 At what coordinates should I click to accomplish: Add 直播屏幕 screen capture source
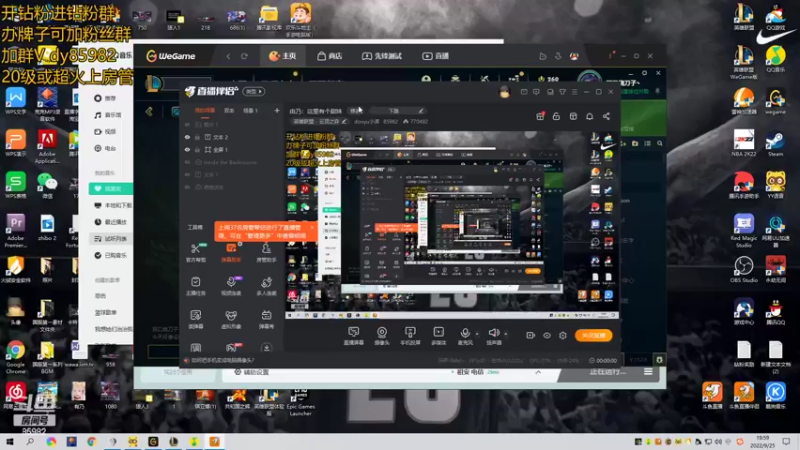coord(354,336)
